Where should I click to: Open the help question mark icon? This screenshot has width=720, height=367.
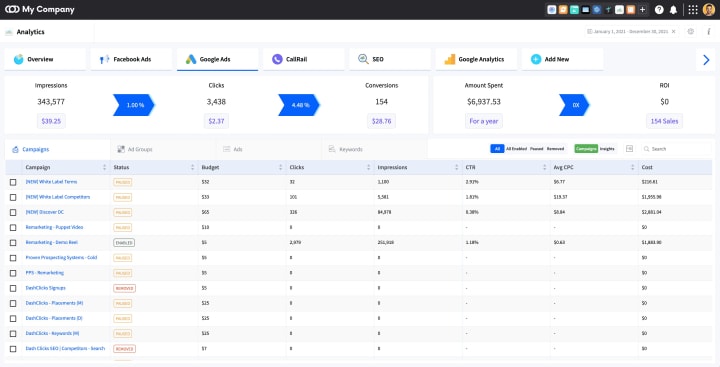[x=659, y=10]
